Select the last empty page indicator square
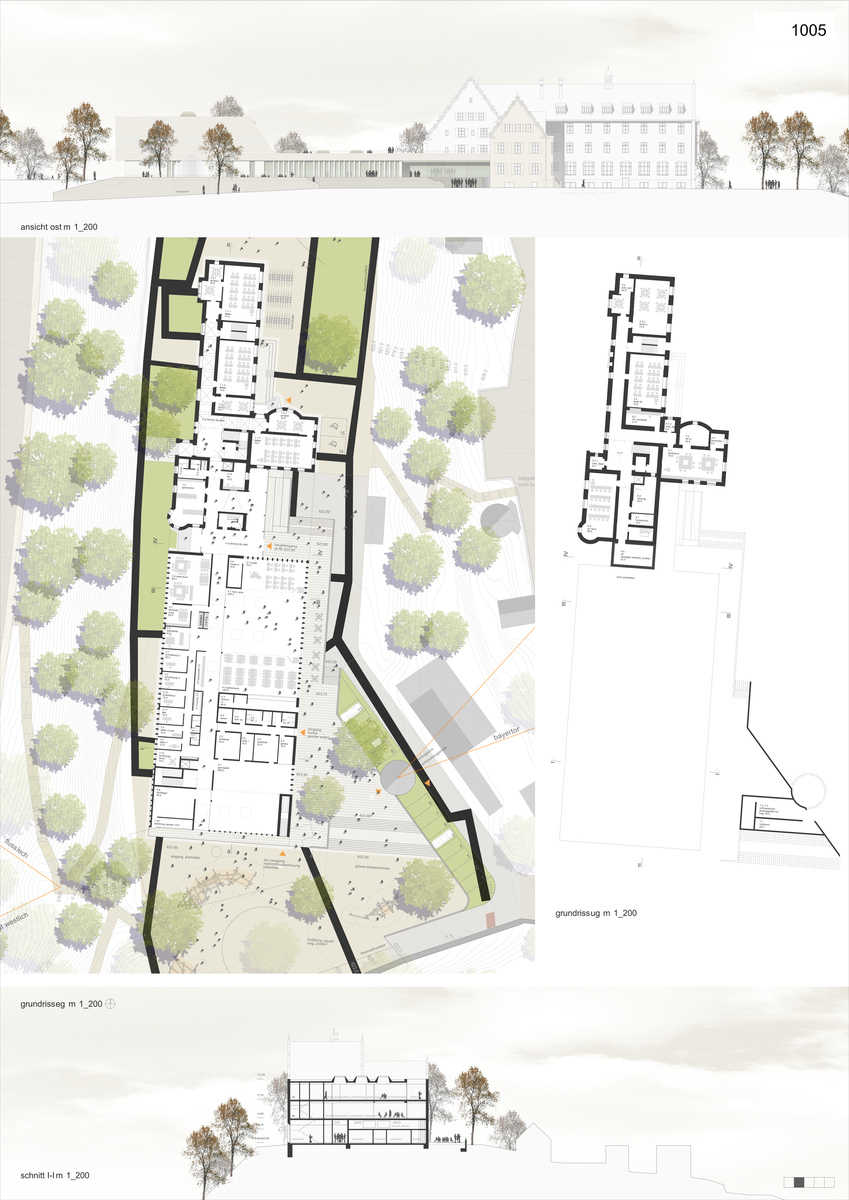This screenshot has width=849, height=1200. click(x=832, y=1181)
